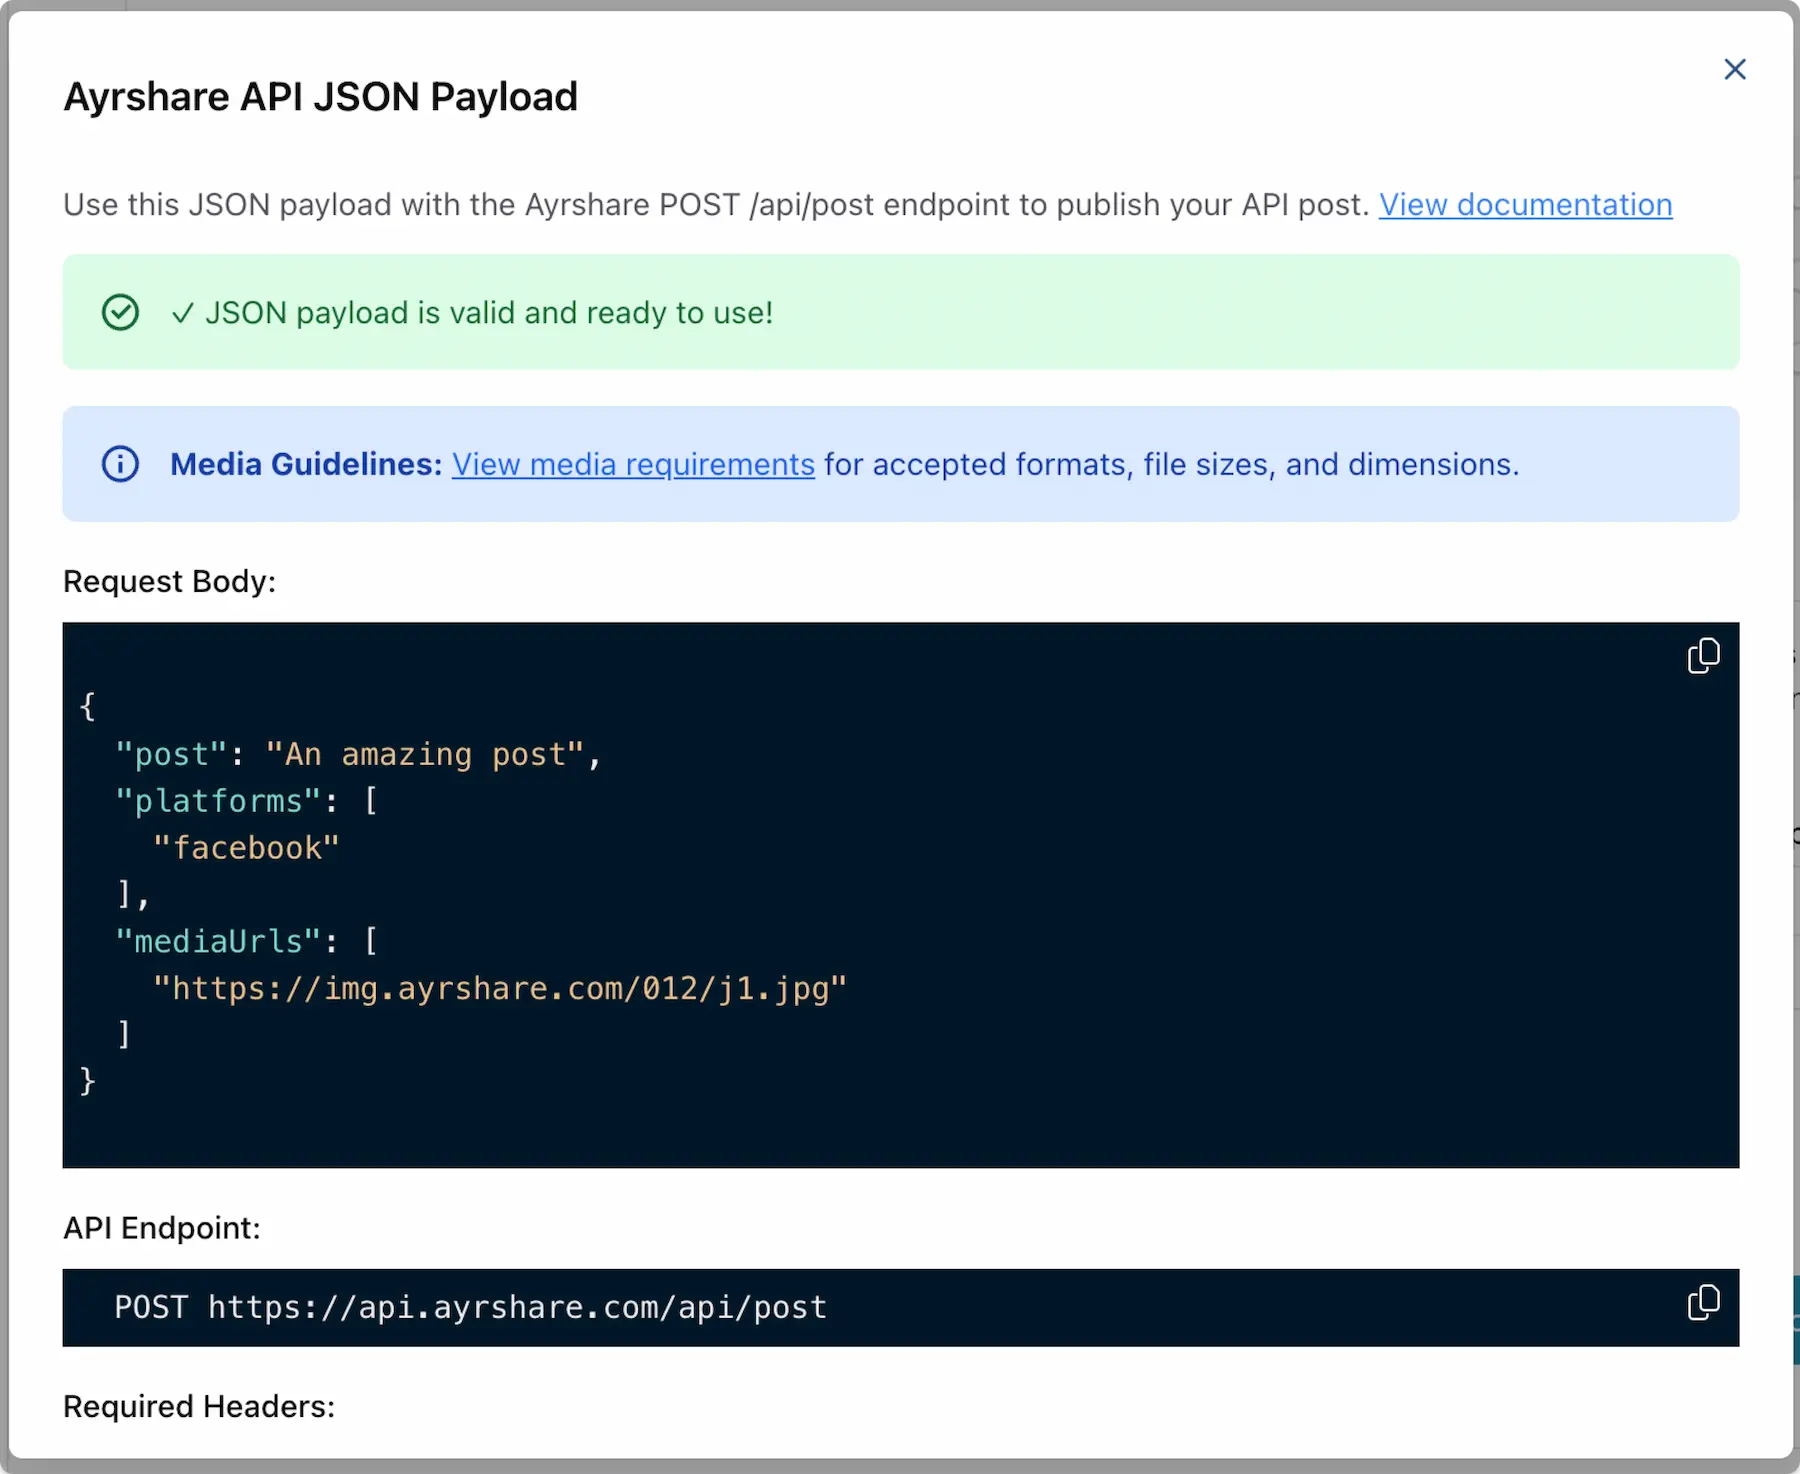Click the "Required Headers:" label
Viewport: 1800px width, 1474px height.
[x=199, y=1407]
